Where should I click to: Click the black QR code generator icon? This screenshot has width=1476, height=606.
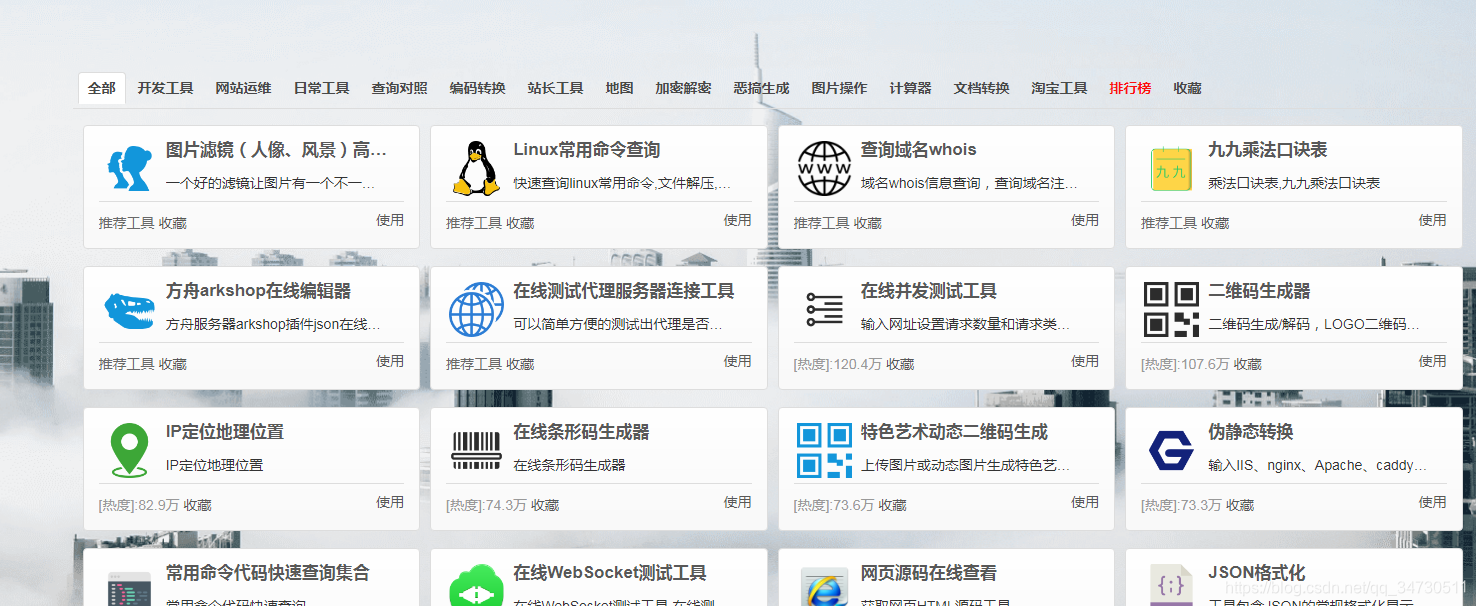point(1171,309)
